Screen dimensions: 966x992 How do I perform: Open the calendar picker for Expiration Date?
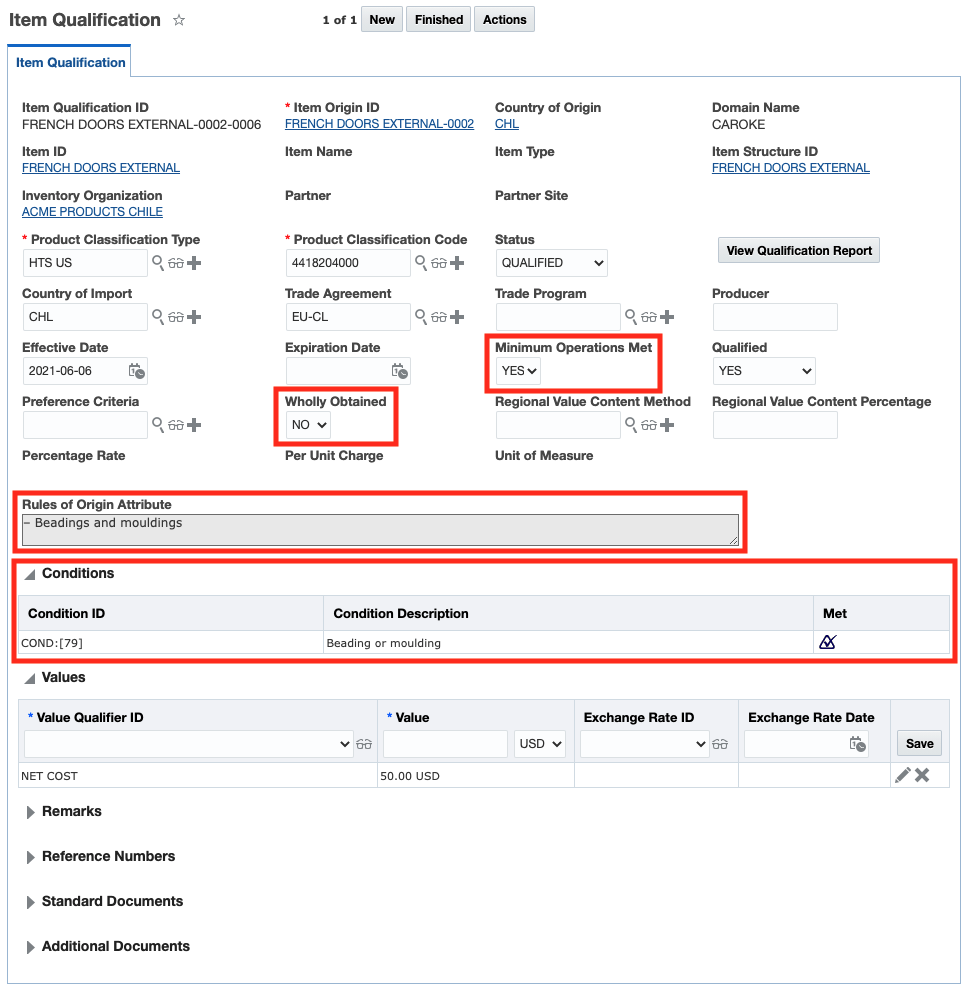(400, 371)
